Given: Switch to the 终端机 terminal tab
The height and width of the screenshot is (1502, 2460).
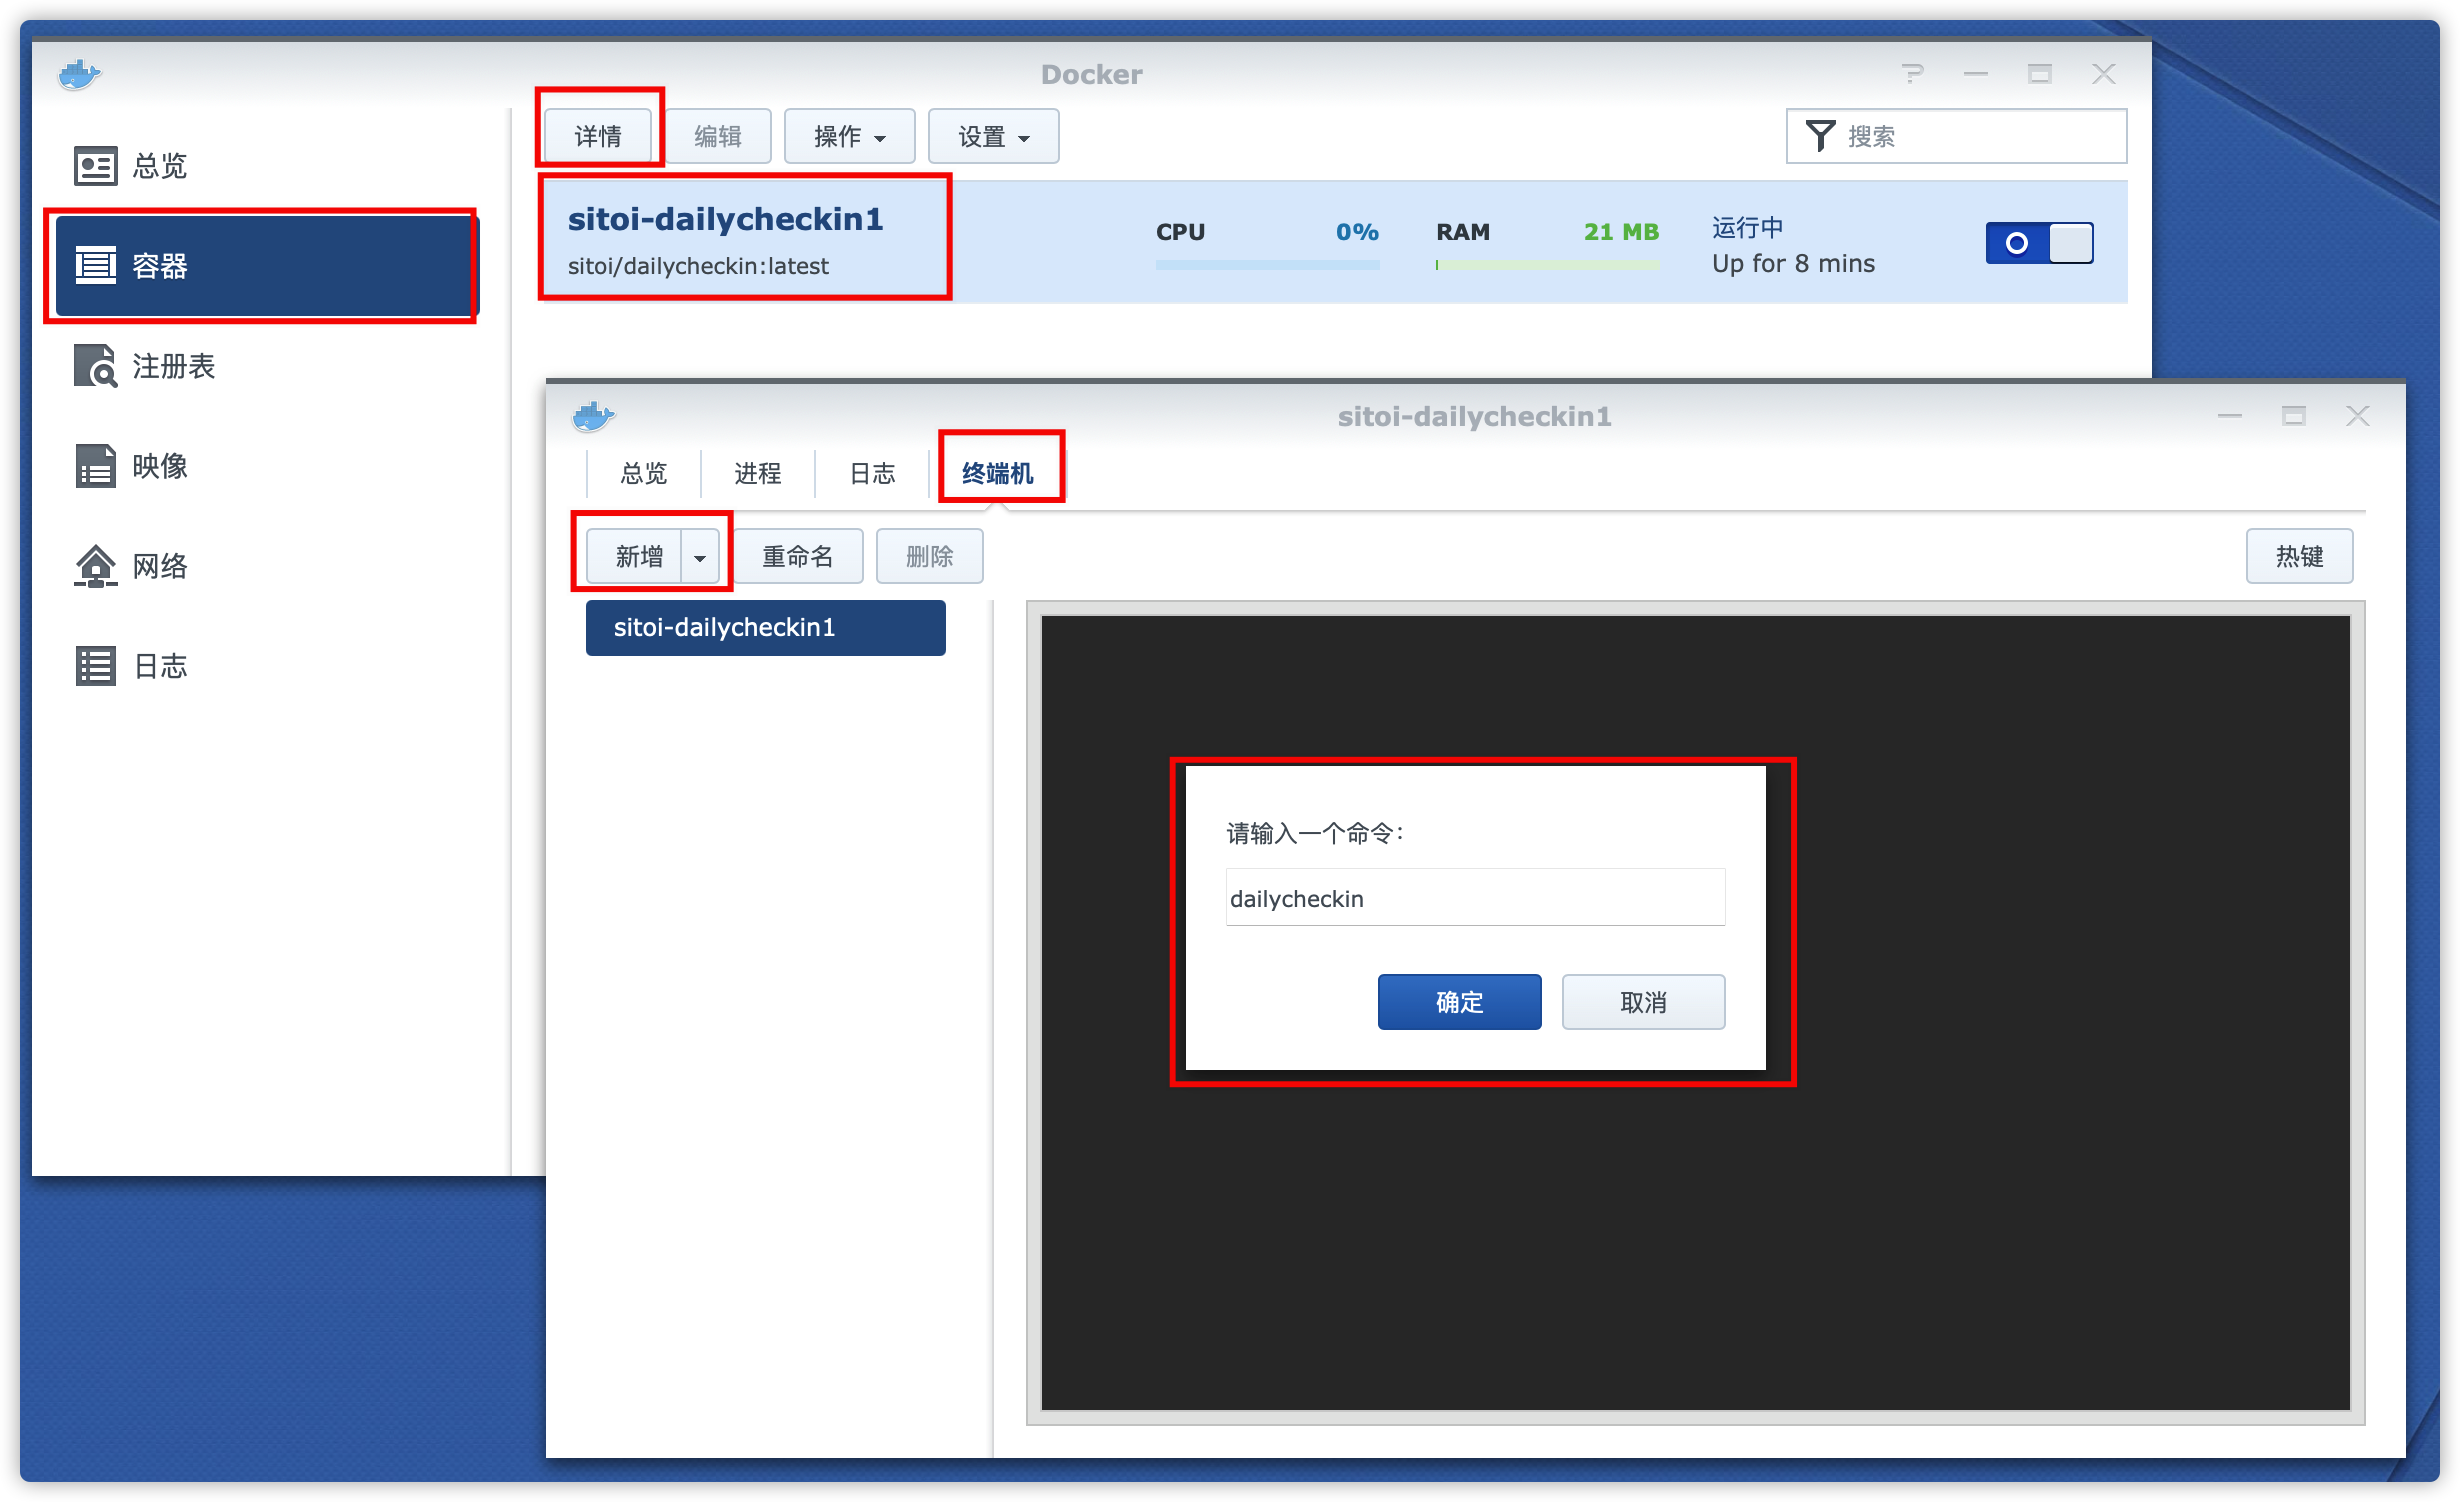Looking at the screenshot, I should (997, 473).
